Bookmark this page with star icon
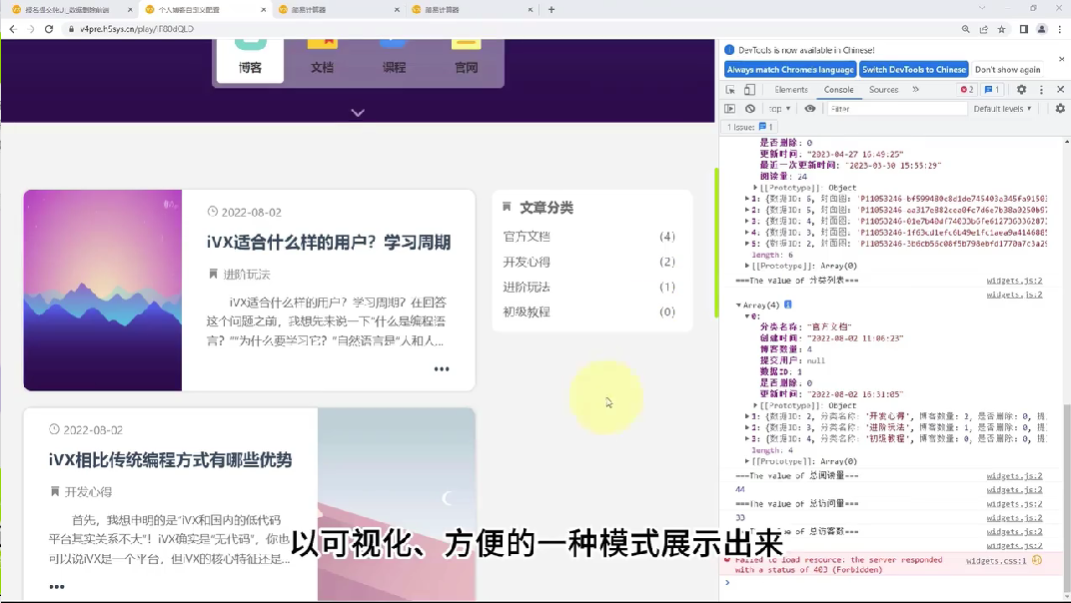 click(x=1001, y=29)
